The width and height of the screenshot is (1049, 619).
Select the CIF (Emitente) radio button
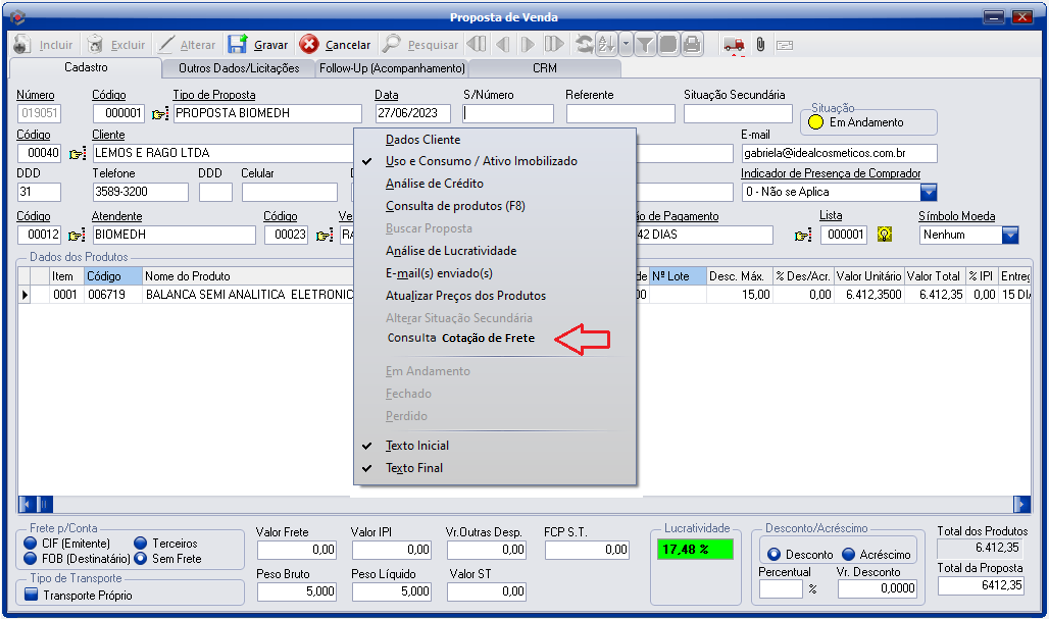pyautogui.click(x=31, y=543)
